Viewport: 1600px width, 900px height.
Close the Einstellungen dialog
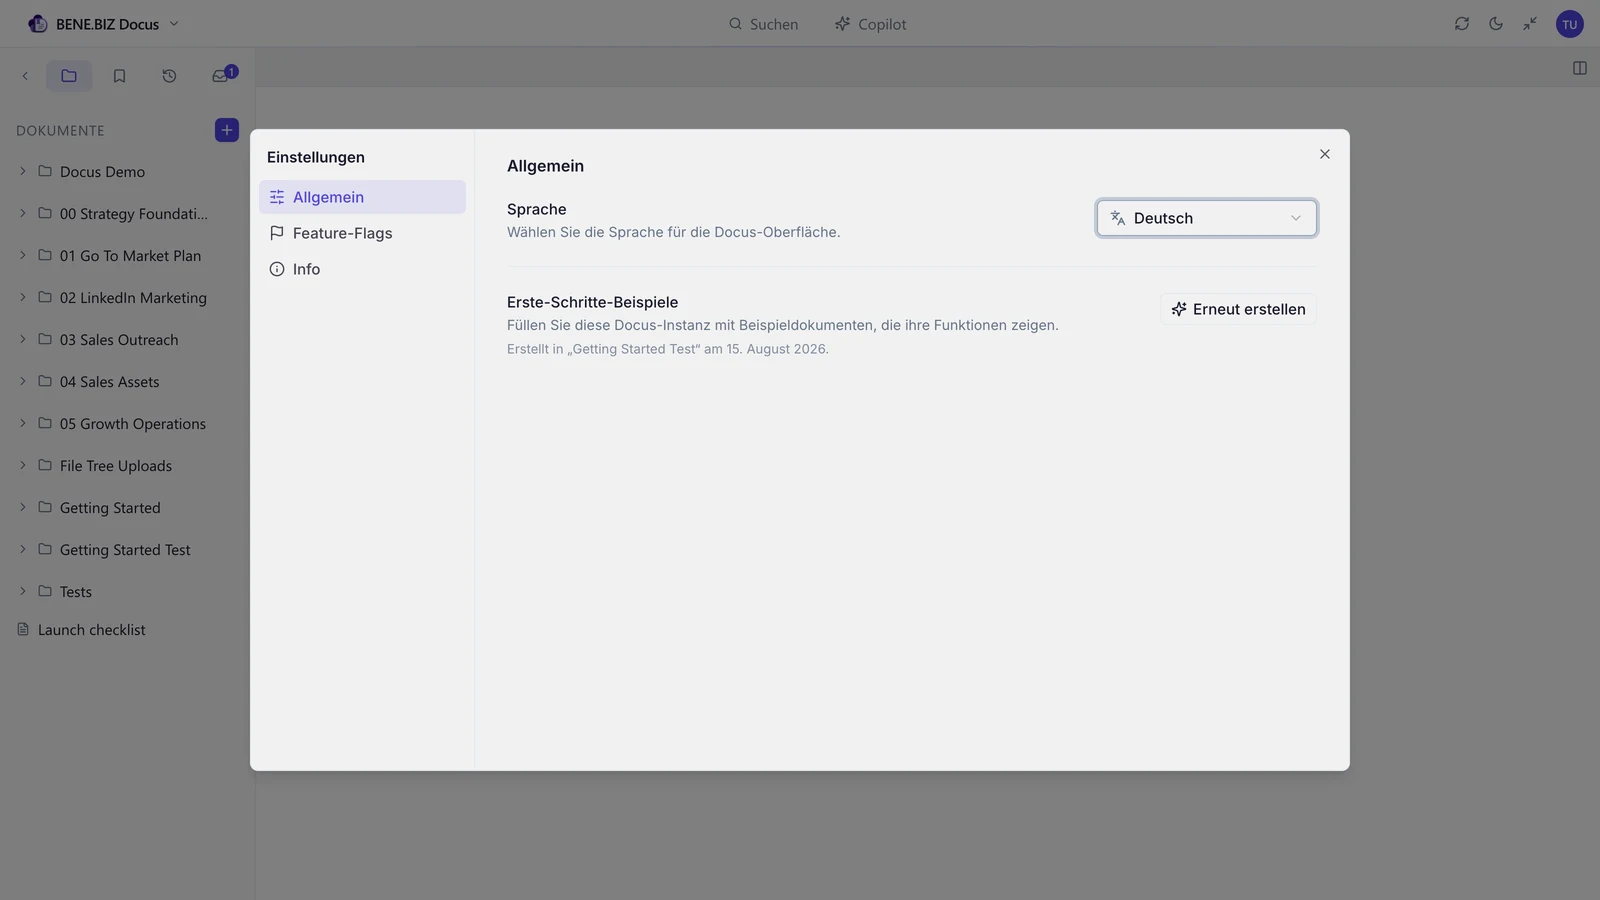click(x=1325, y=154)
